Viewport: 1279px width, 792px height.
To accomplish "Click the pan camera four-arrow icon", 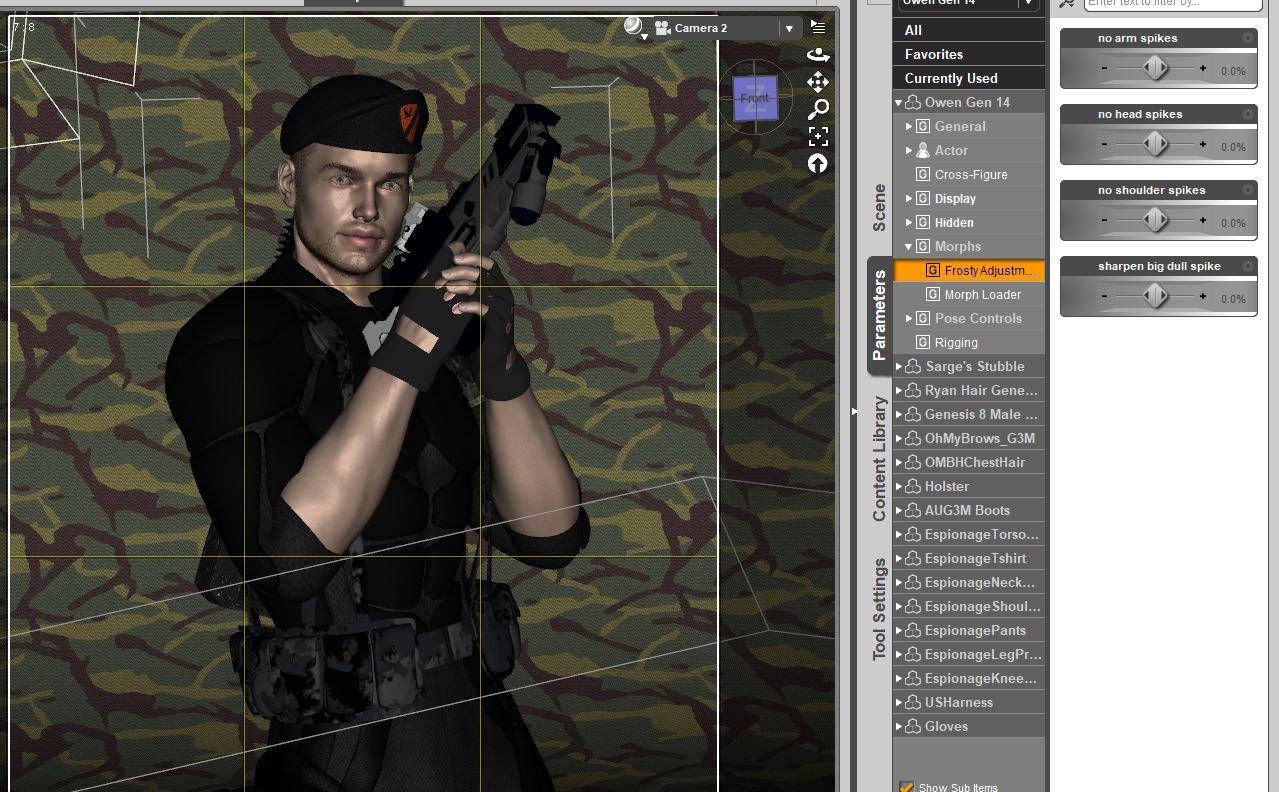I will pyautogui.click(x=818, y=82).
